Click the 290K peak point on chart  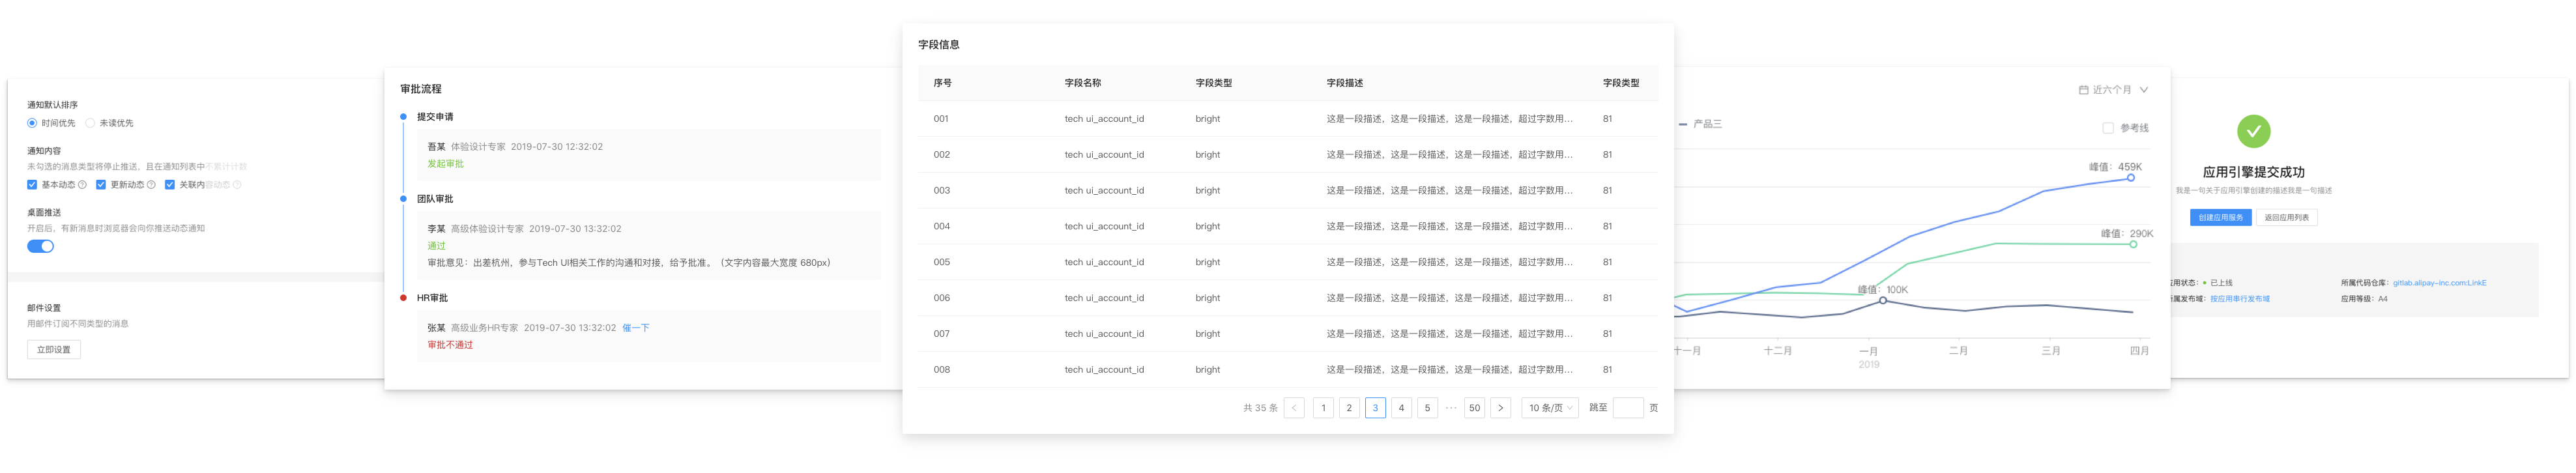tap(2133, 244)
